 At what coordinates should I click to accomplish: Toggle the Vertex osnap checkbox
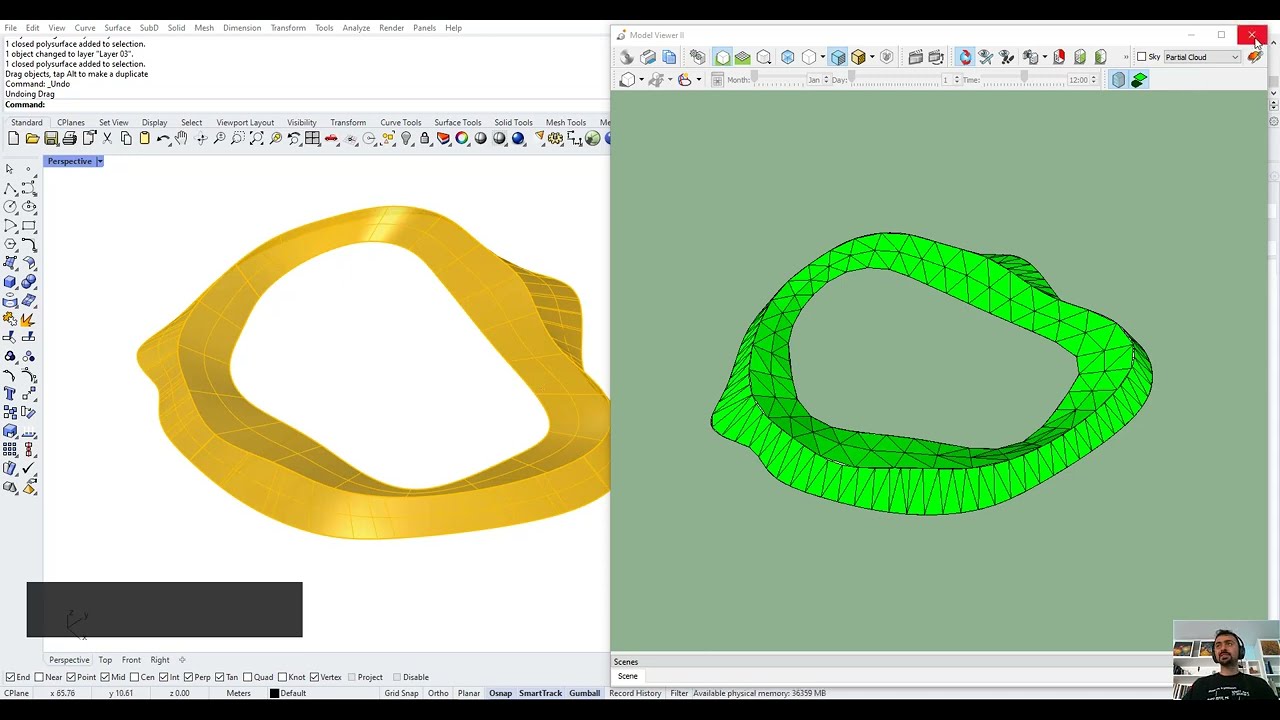coord(314,677)
